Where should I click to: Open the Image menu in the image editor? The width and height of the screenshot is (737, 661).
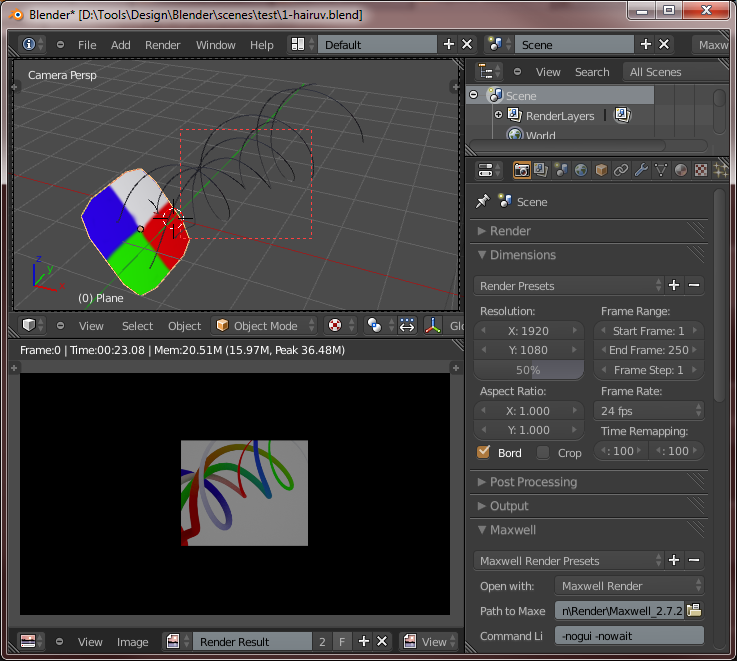(133, 641)
